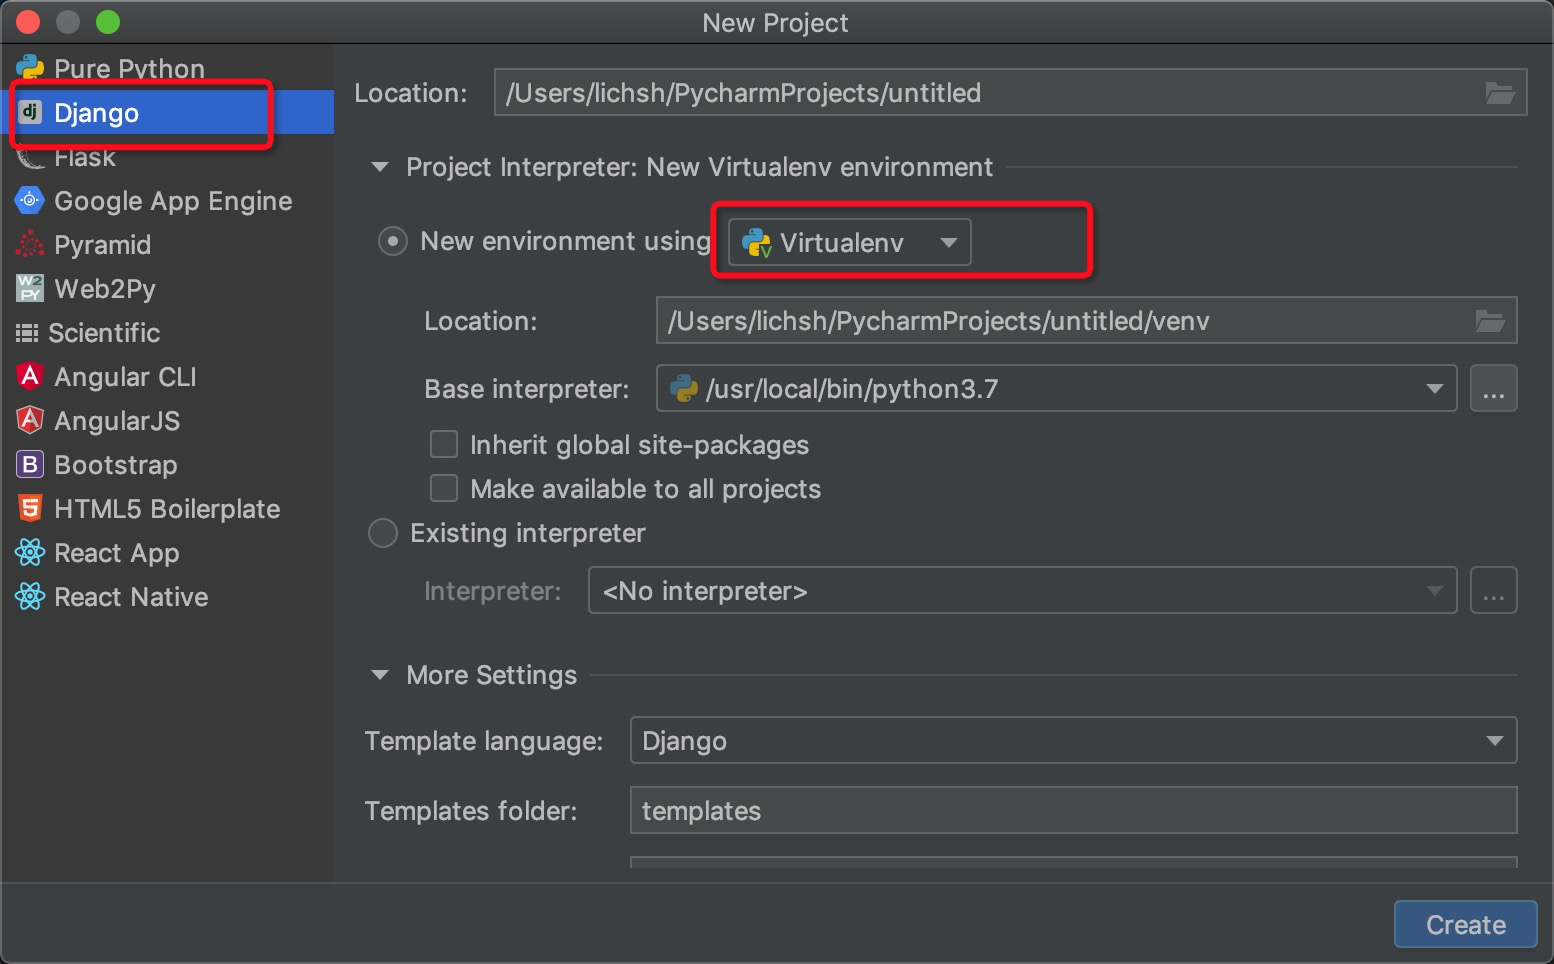This screenshot has height=964, width=1554.
Task: Pick AngularJS project type label
Action: click(117, 421)
